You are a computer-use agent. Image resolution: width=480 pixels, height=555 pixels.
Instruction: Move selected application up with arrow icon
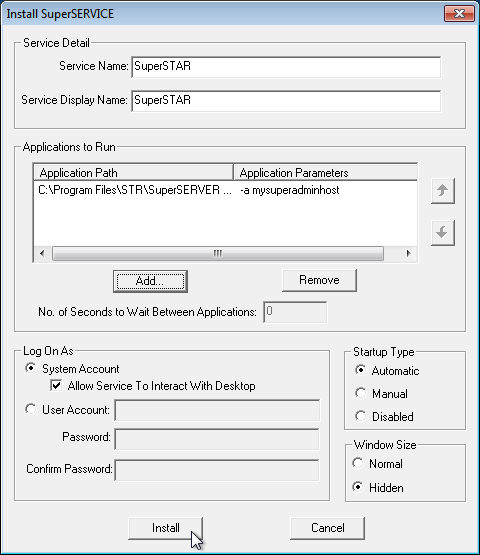click(442, 191)
